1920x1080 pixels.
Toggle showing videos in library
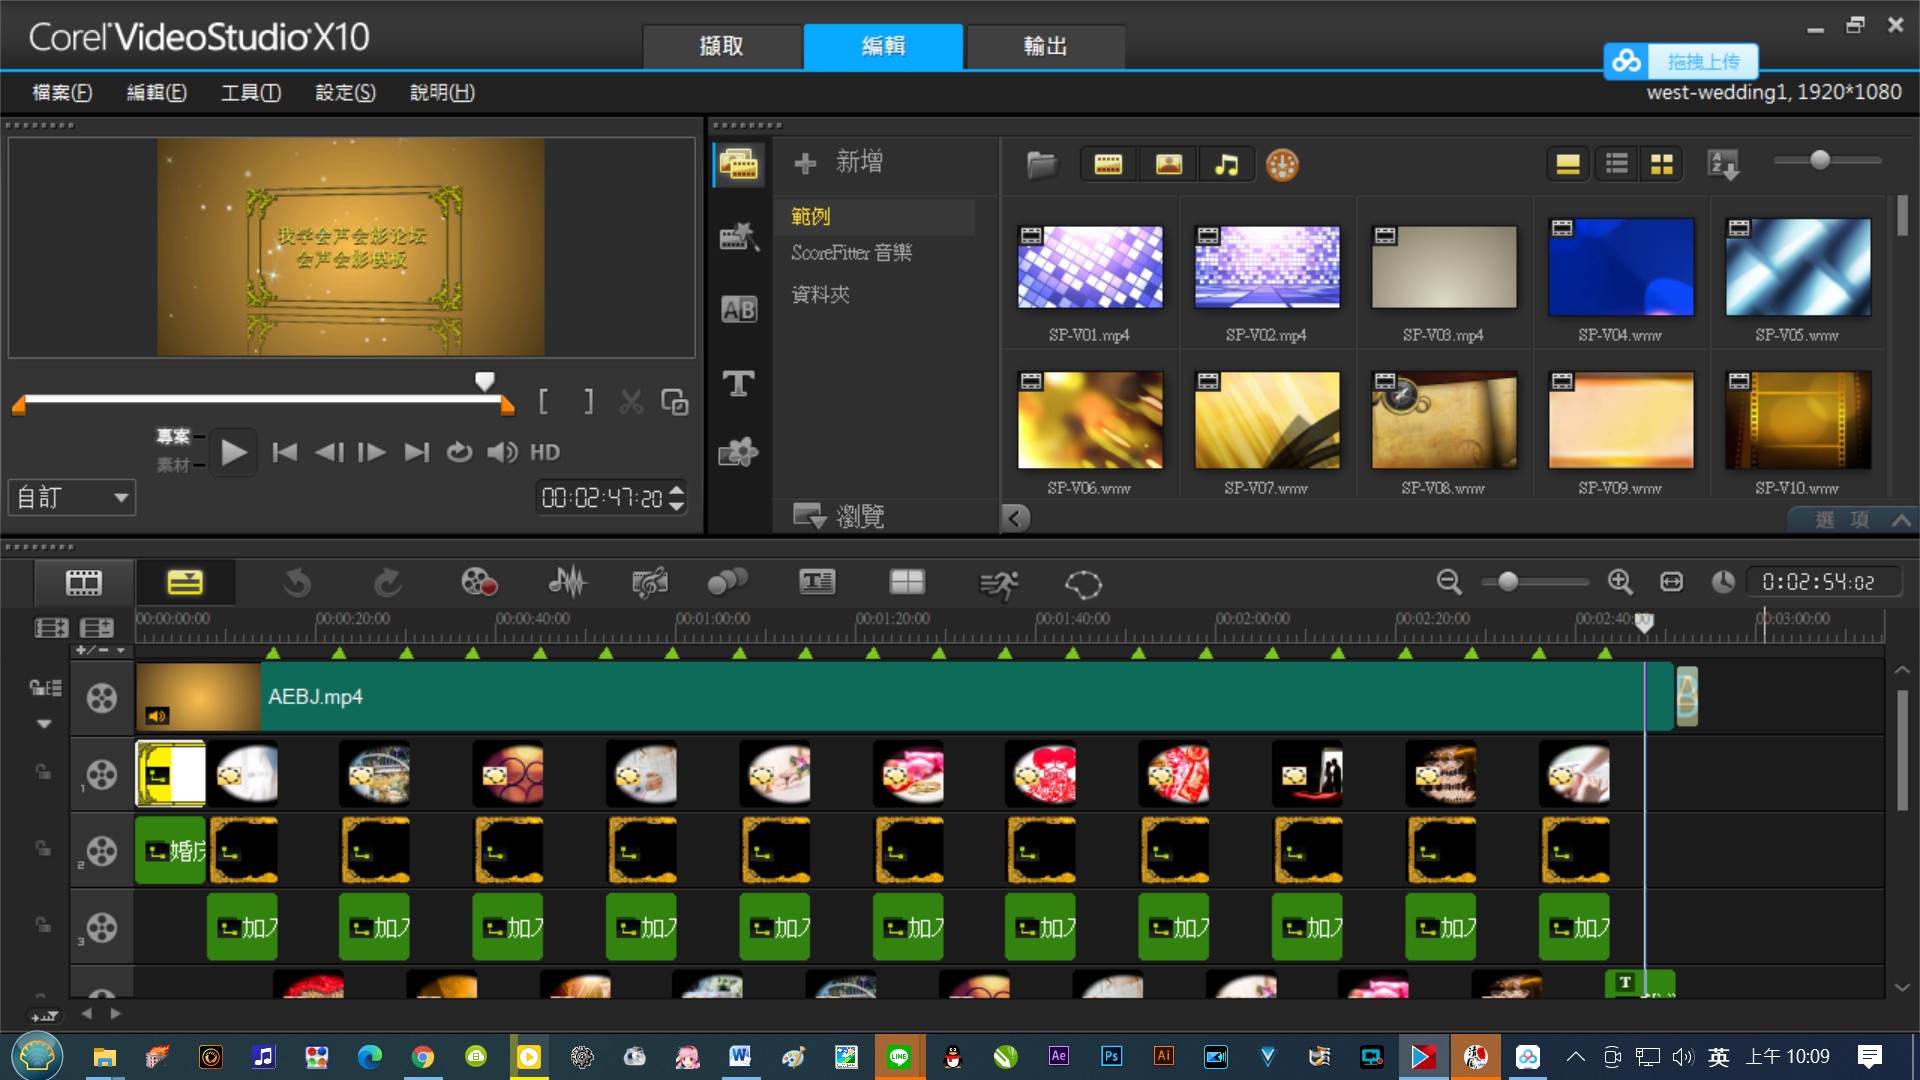point(1108,164)
